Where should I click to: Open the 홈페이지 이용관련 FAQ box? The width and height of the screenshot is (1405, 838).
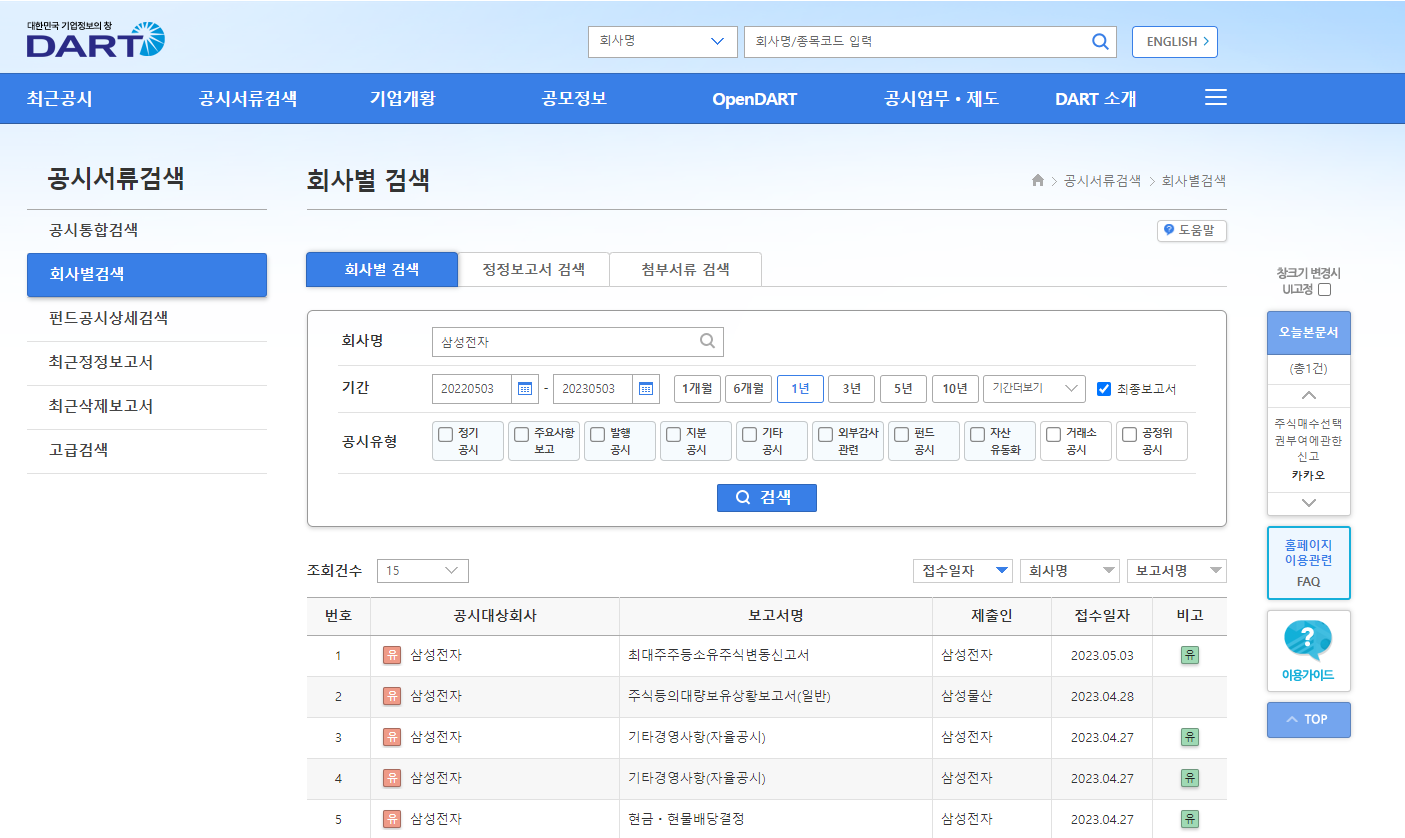pyautogui.click(x=1309, y=563)
